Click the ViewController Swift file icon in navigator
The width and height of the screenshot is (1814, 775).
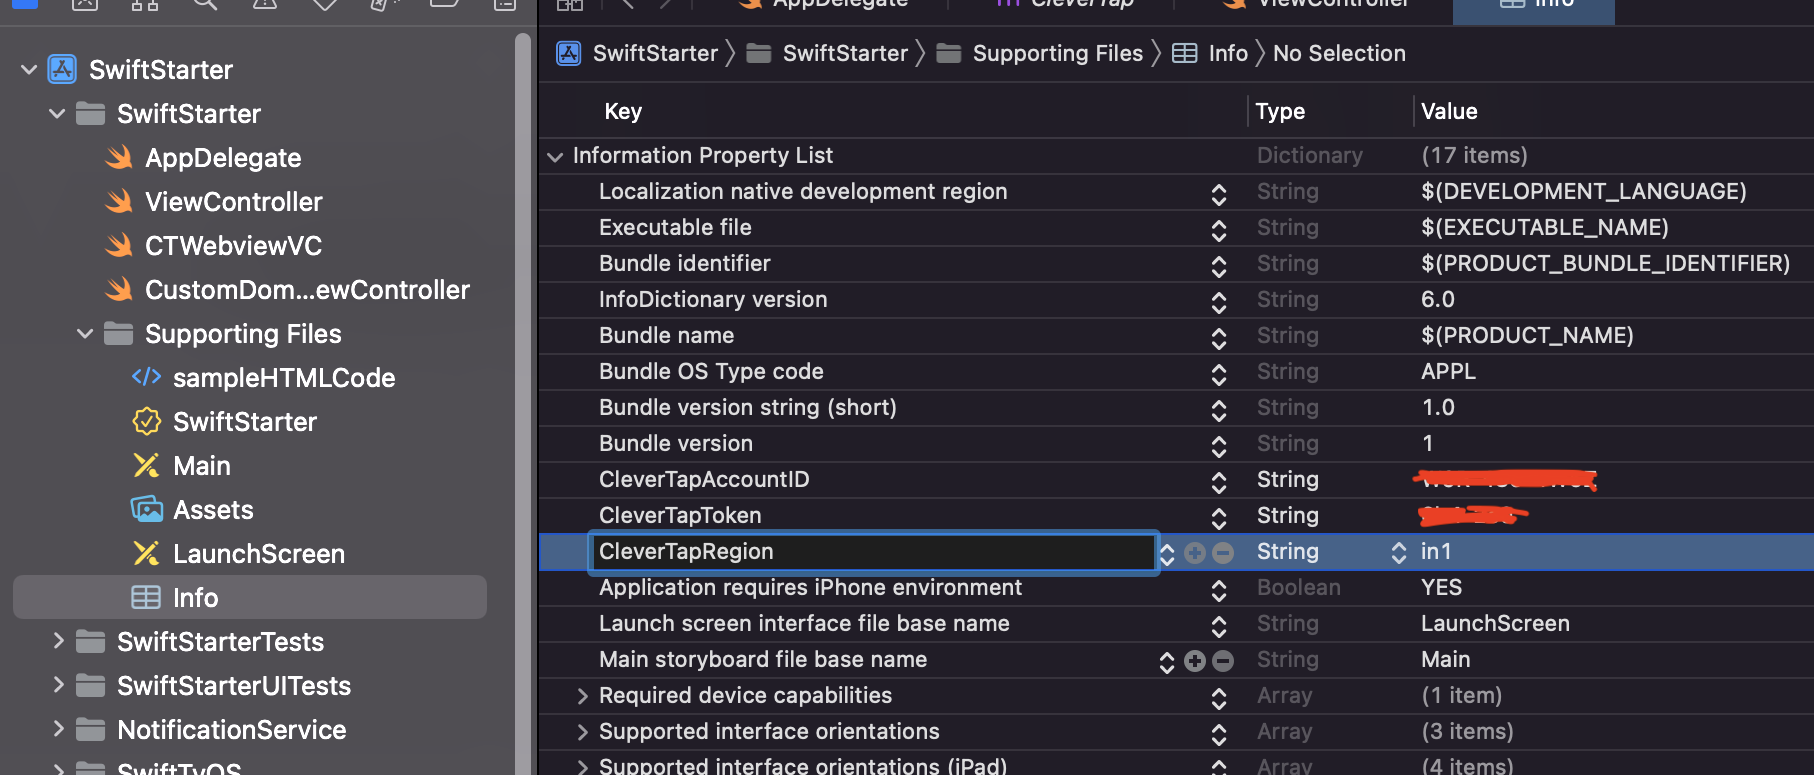tap(119, 201)
